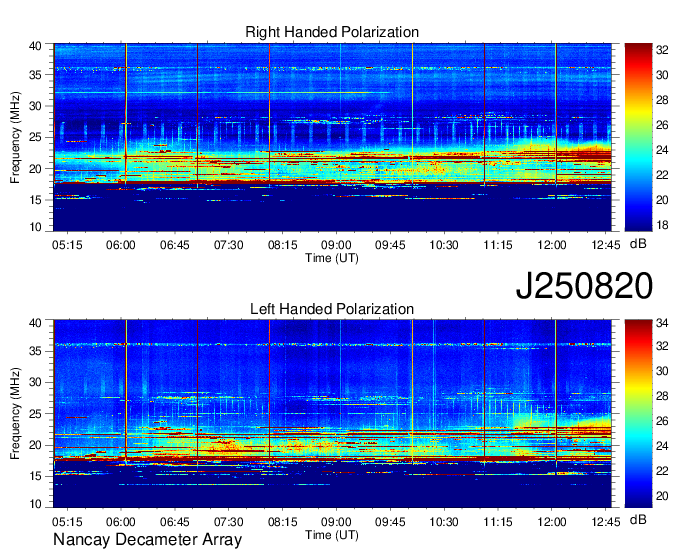The height and width of the screenshot is (552, 680).
Task: Click 10 MHz tick on Left Handed plot
Action: click(x=35, y=503)
